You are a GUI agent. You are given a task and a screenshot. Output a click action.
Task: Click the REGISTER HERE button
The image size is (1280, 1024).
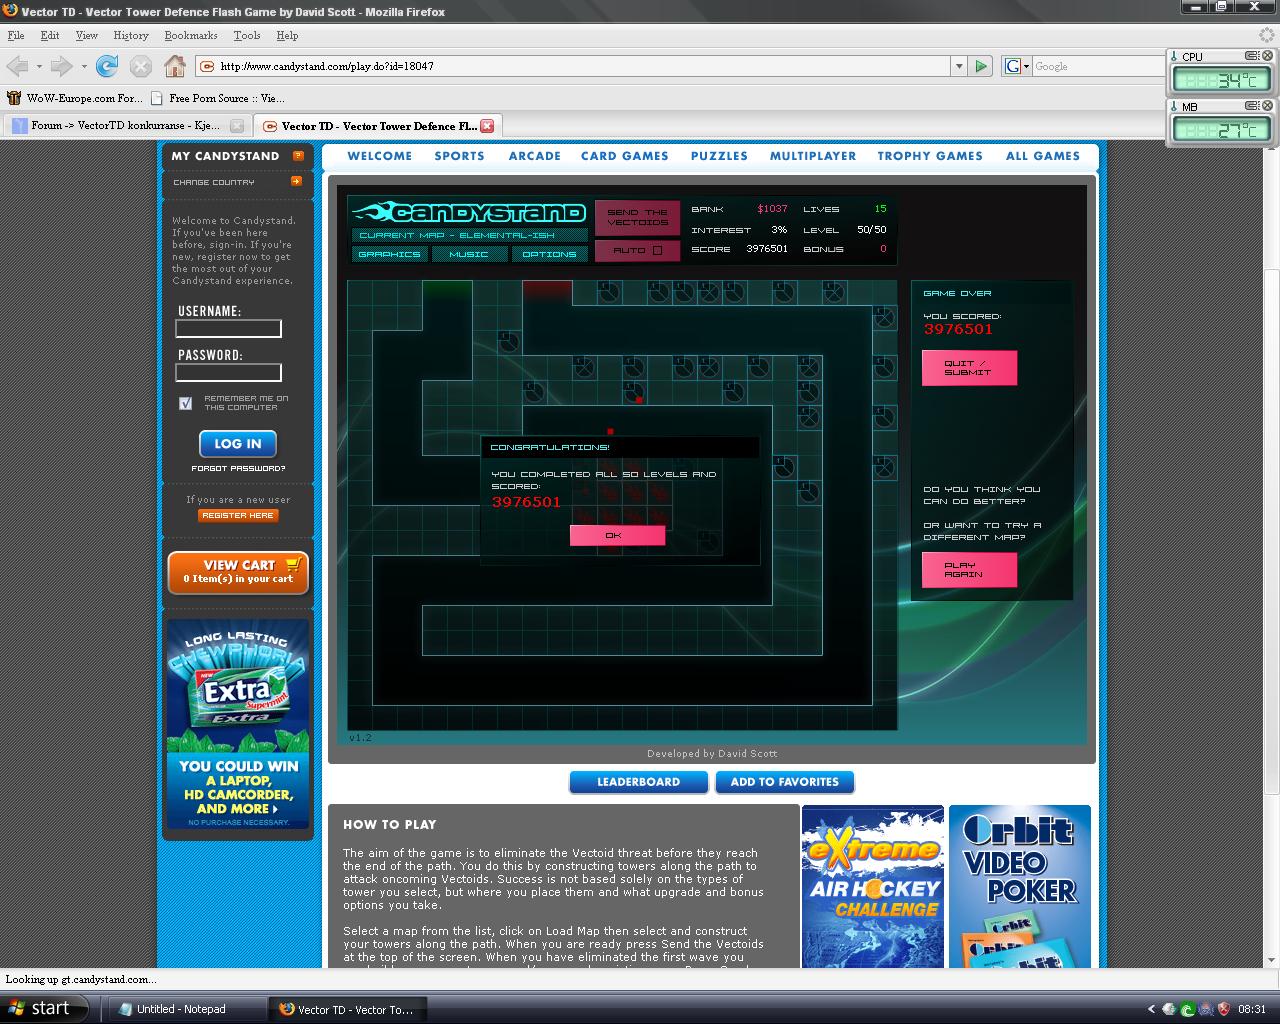point(238,516)
